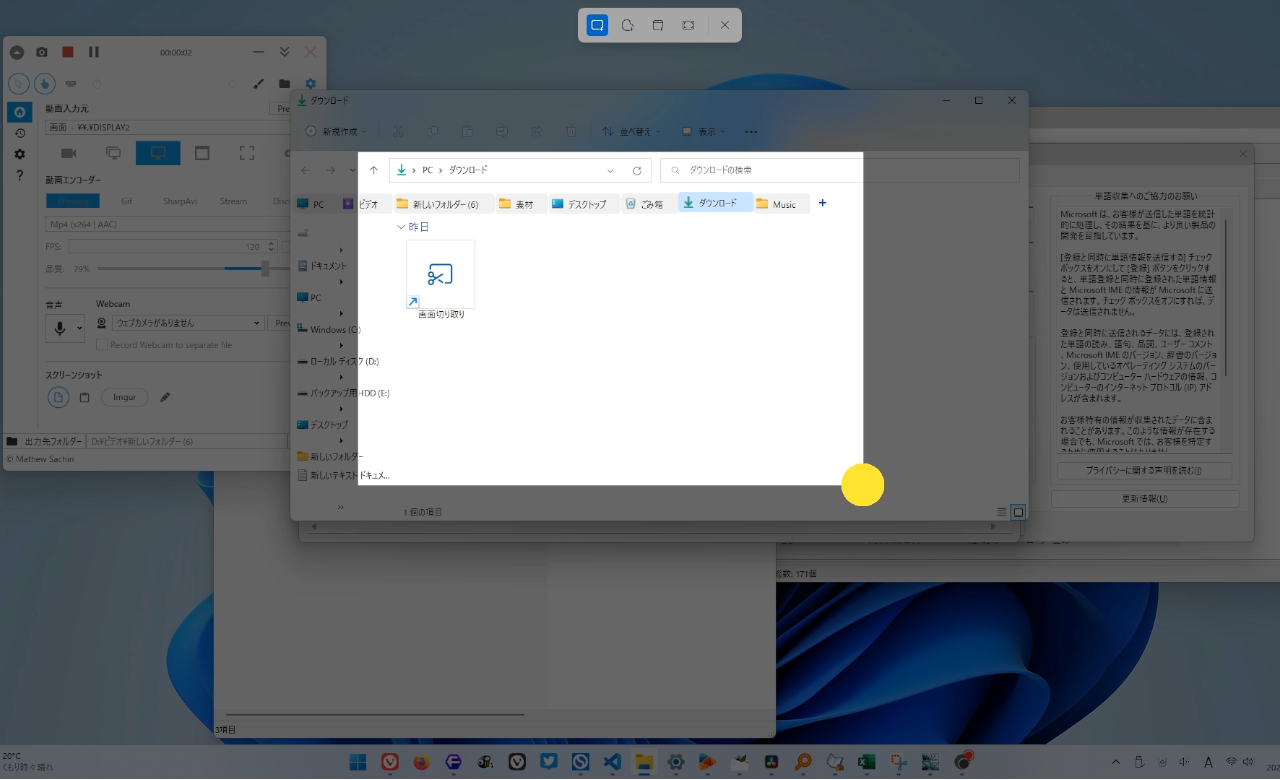Toggle keystrokes overlay in Captura
Screen dimensions: 1280x780
click(x=71, y=84)
